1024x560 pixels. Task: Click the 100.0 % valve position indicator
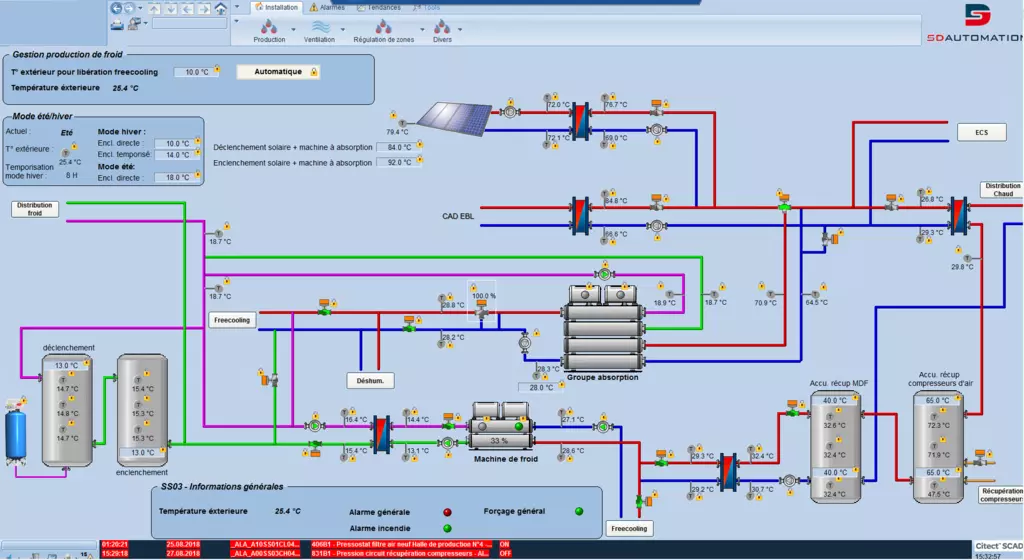click(x=483, y=296)
